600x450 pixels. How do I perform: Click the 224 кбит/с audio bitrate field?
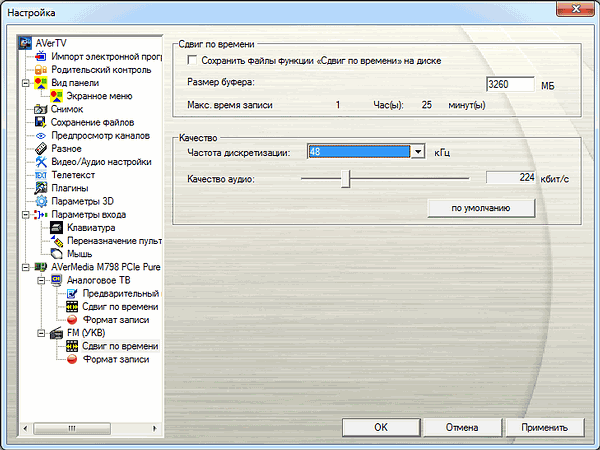(x=510, y=178)
